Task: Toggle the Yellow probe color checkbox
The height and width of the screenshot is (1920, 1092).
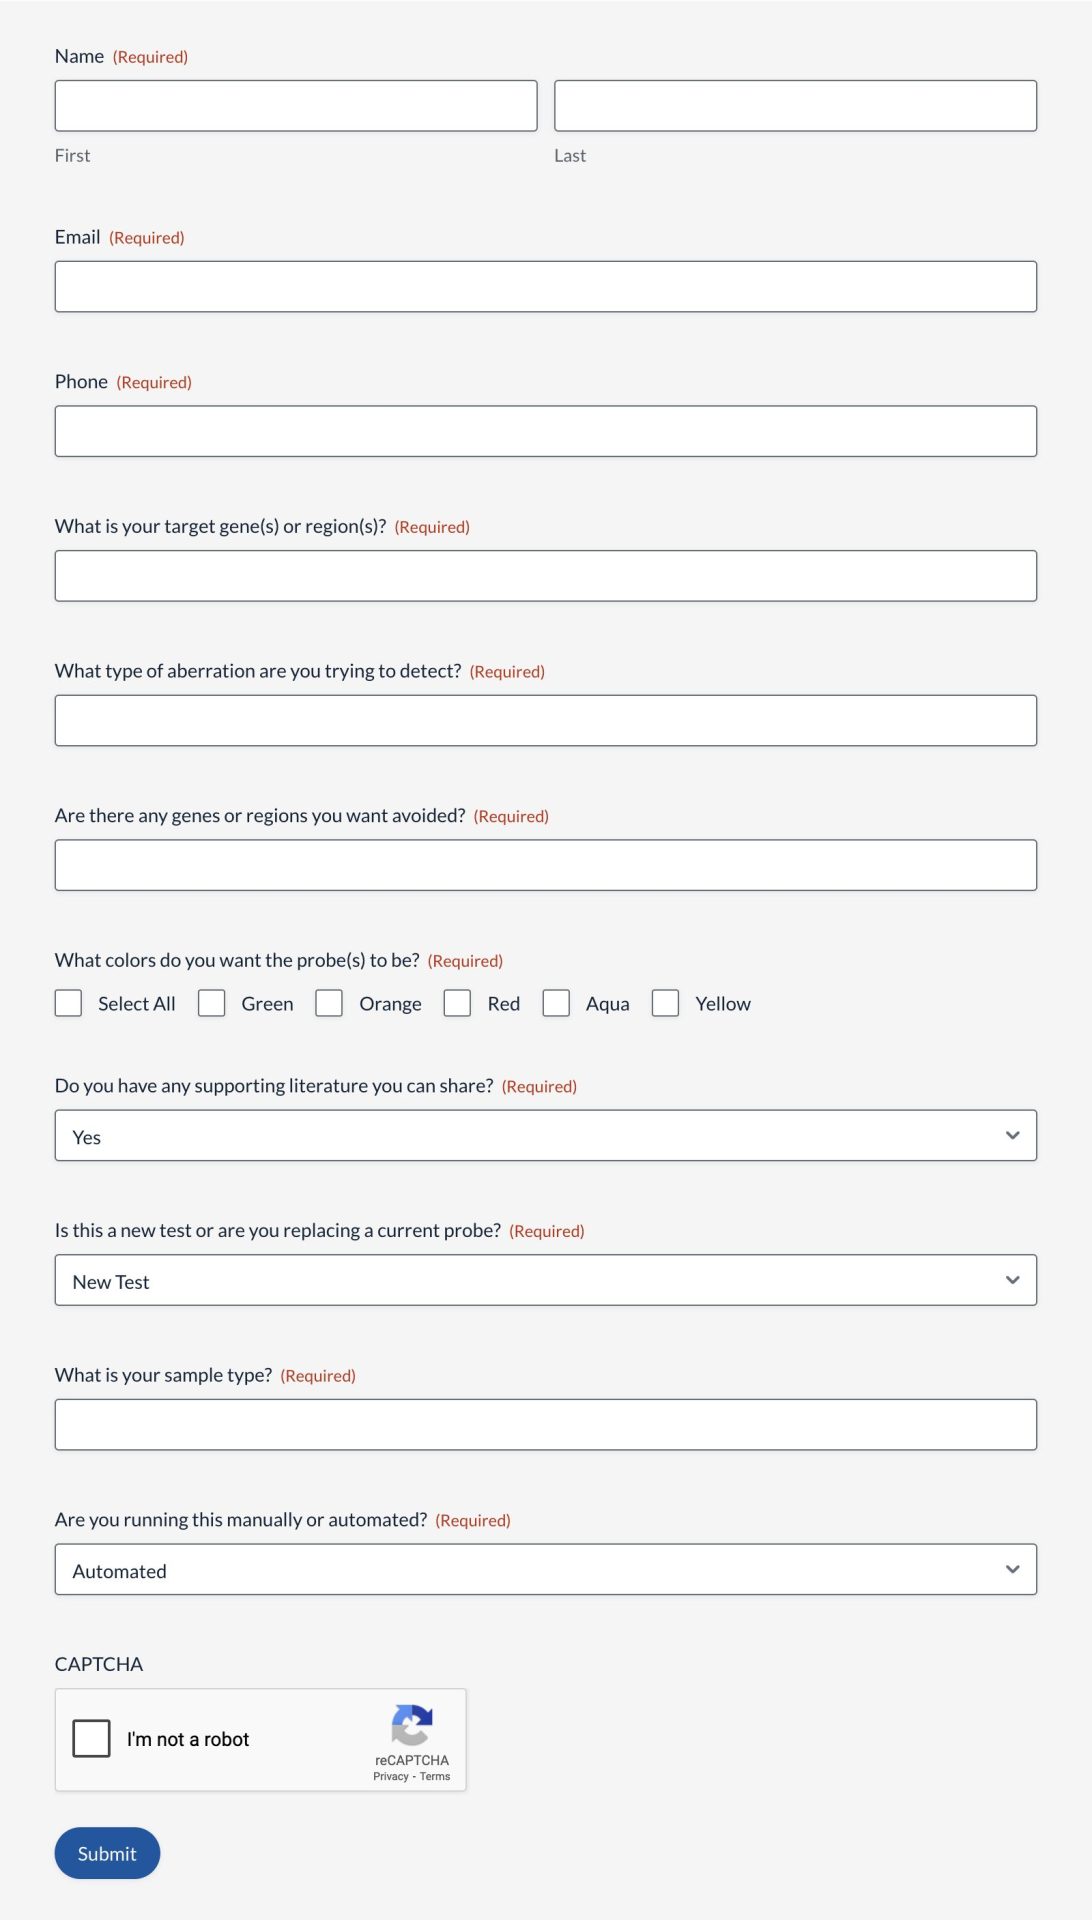Action: 665,1003
